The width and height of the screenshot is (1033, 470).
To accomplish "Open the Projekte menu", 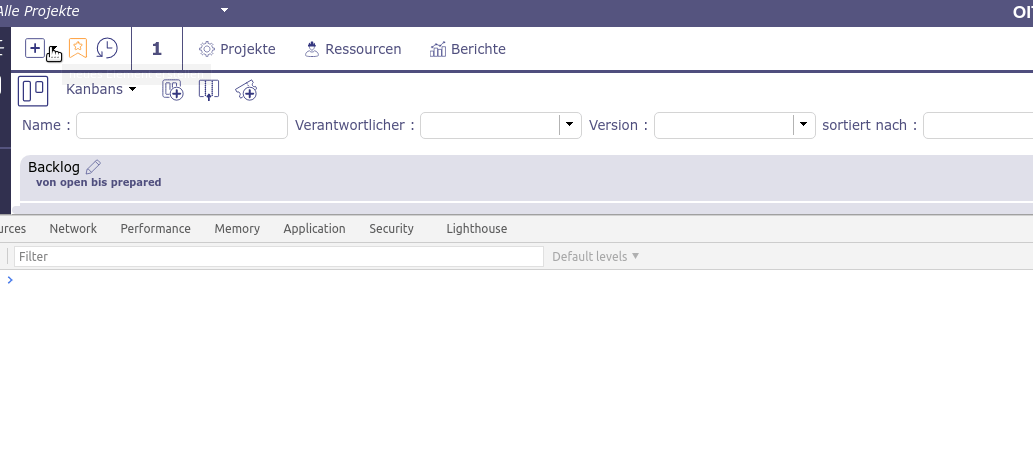I will [237, 49].
